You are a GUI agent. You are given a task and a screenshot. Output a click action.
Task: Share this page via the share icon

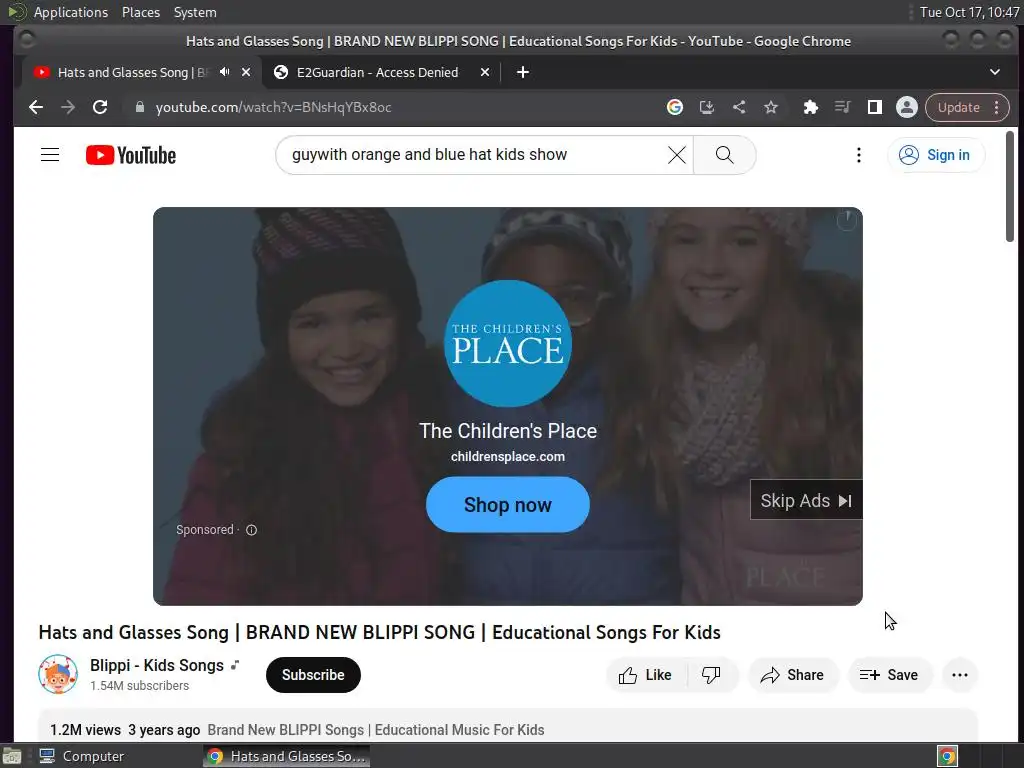pos(739,107)
